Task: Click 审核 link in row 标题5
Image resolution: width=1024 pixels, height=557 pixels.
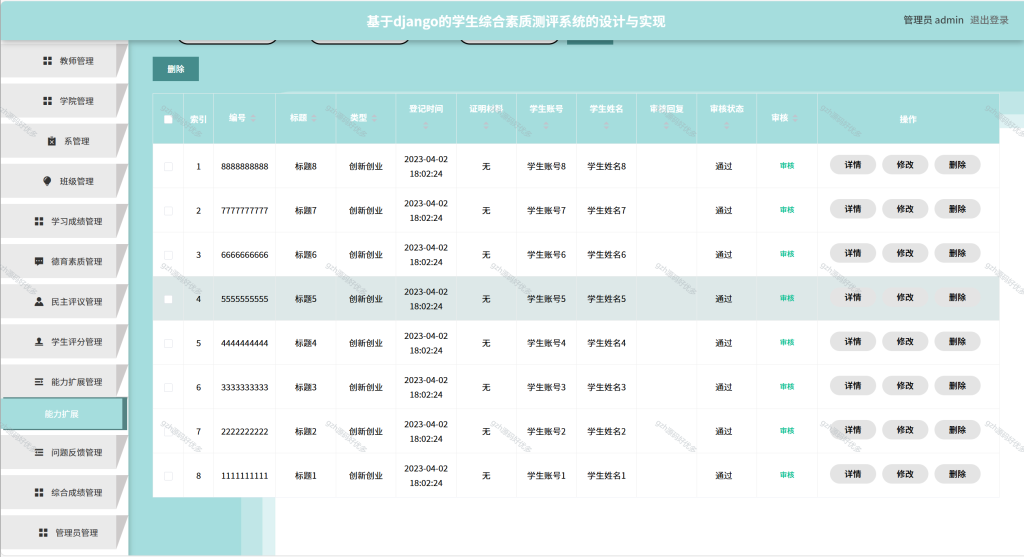Action: (787, 298)
